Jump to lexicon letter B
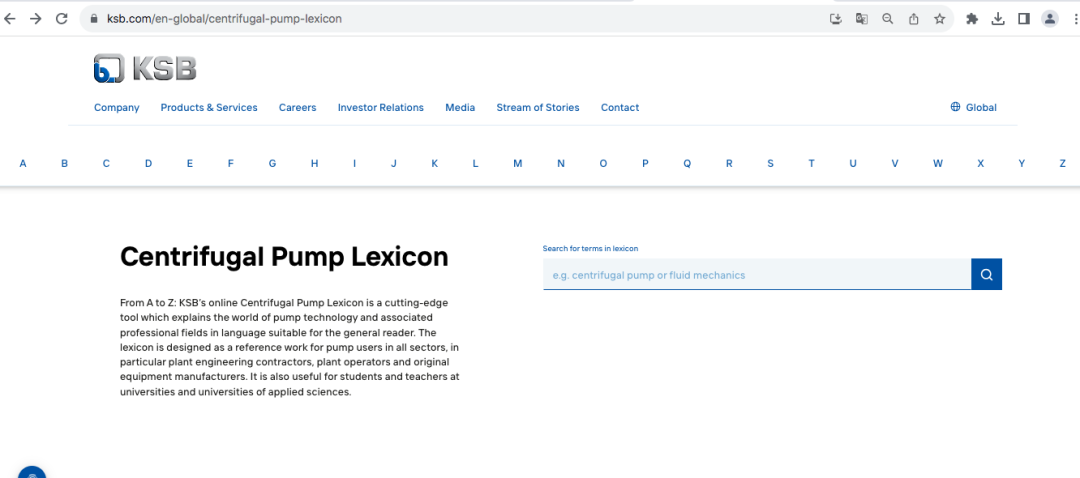 (x=64, y=163)
